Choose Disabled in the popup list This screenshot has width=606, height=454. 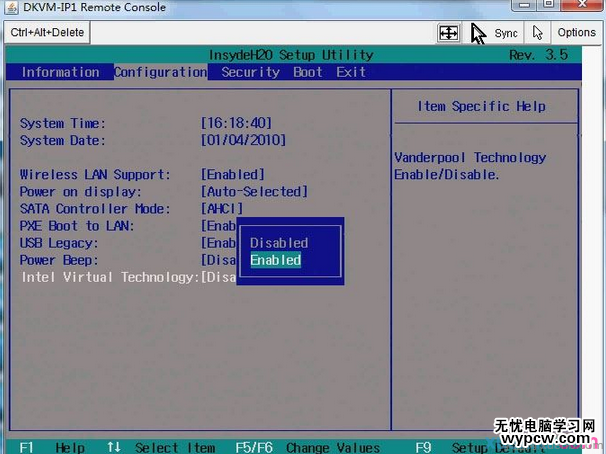point(279,243)
